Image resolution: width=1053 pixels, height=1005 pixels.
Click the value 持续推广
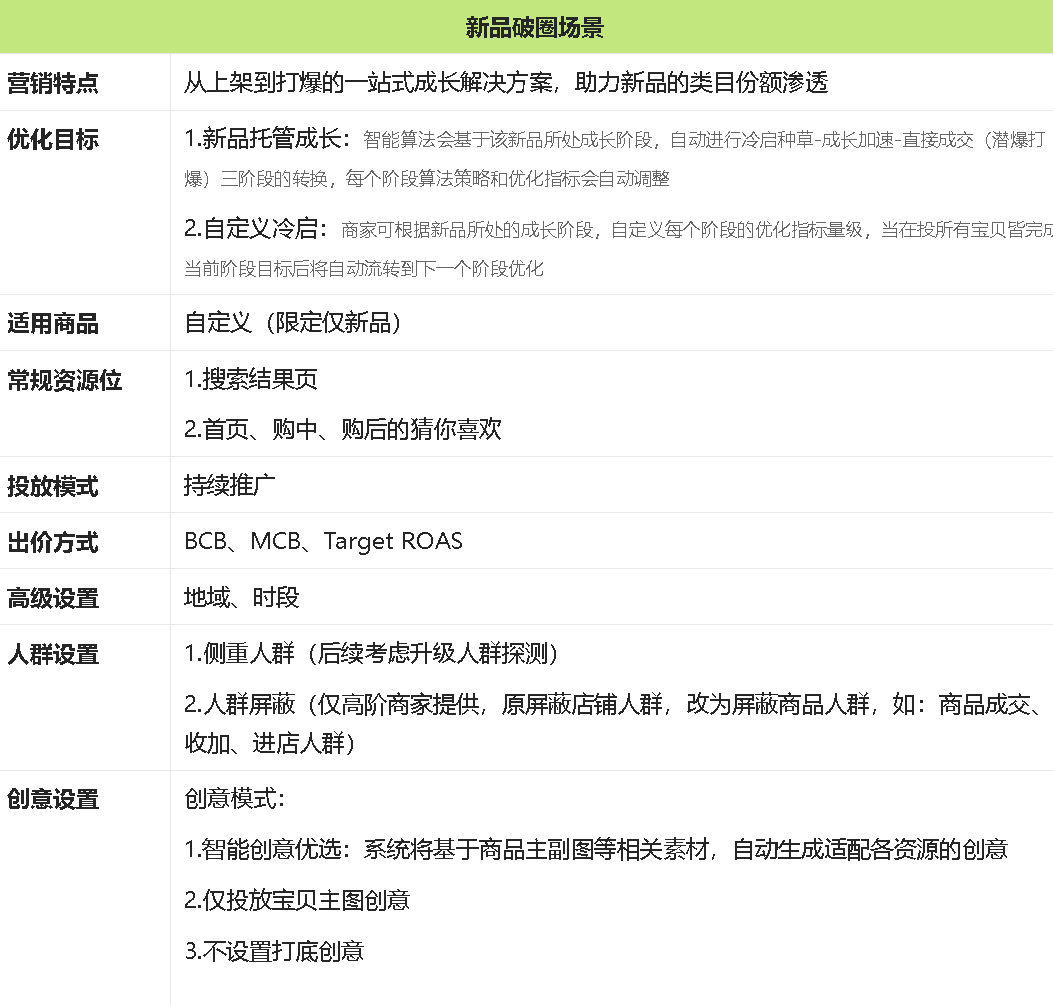[230, 485]
